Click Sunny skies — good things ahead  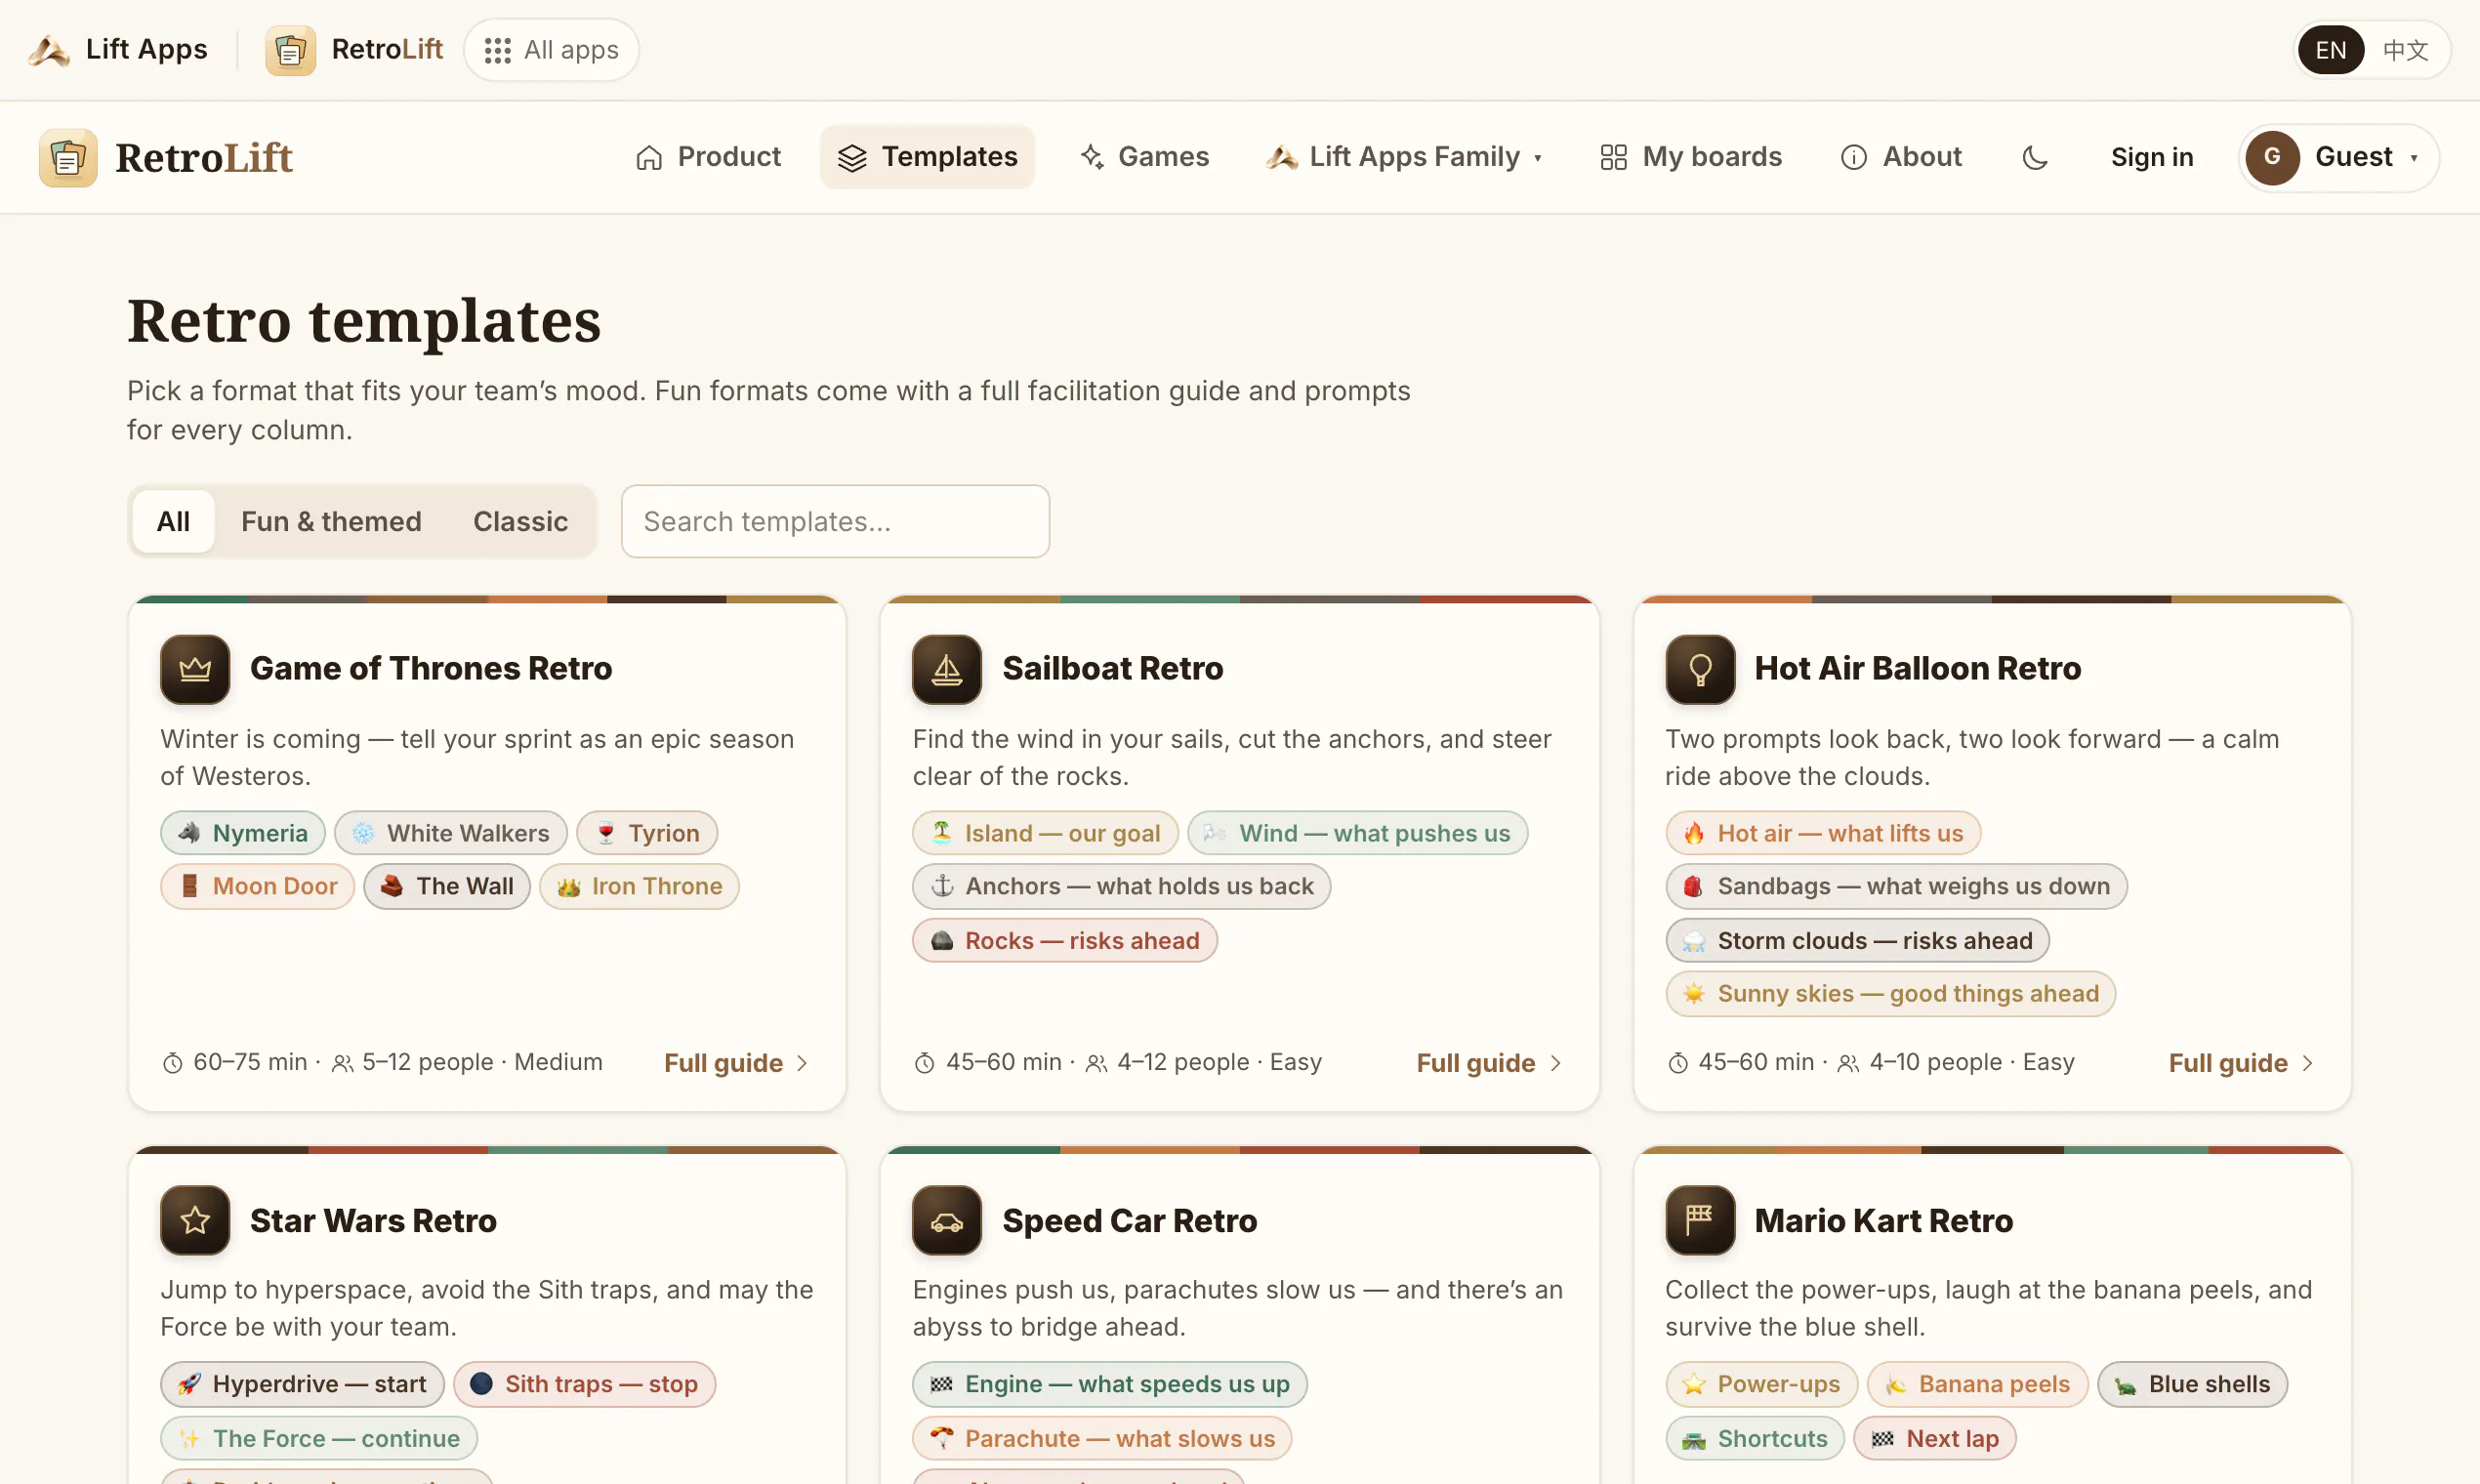pos(1890,994)
